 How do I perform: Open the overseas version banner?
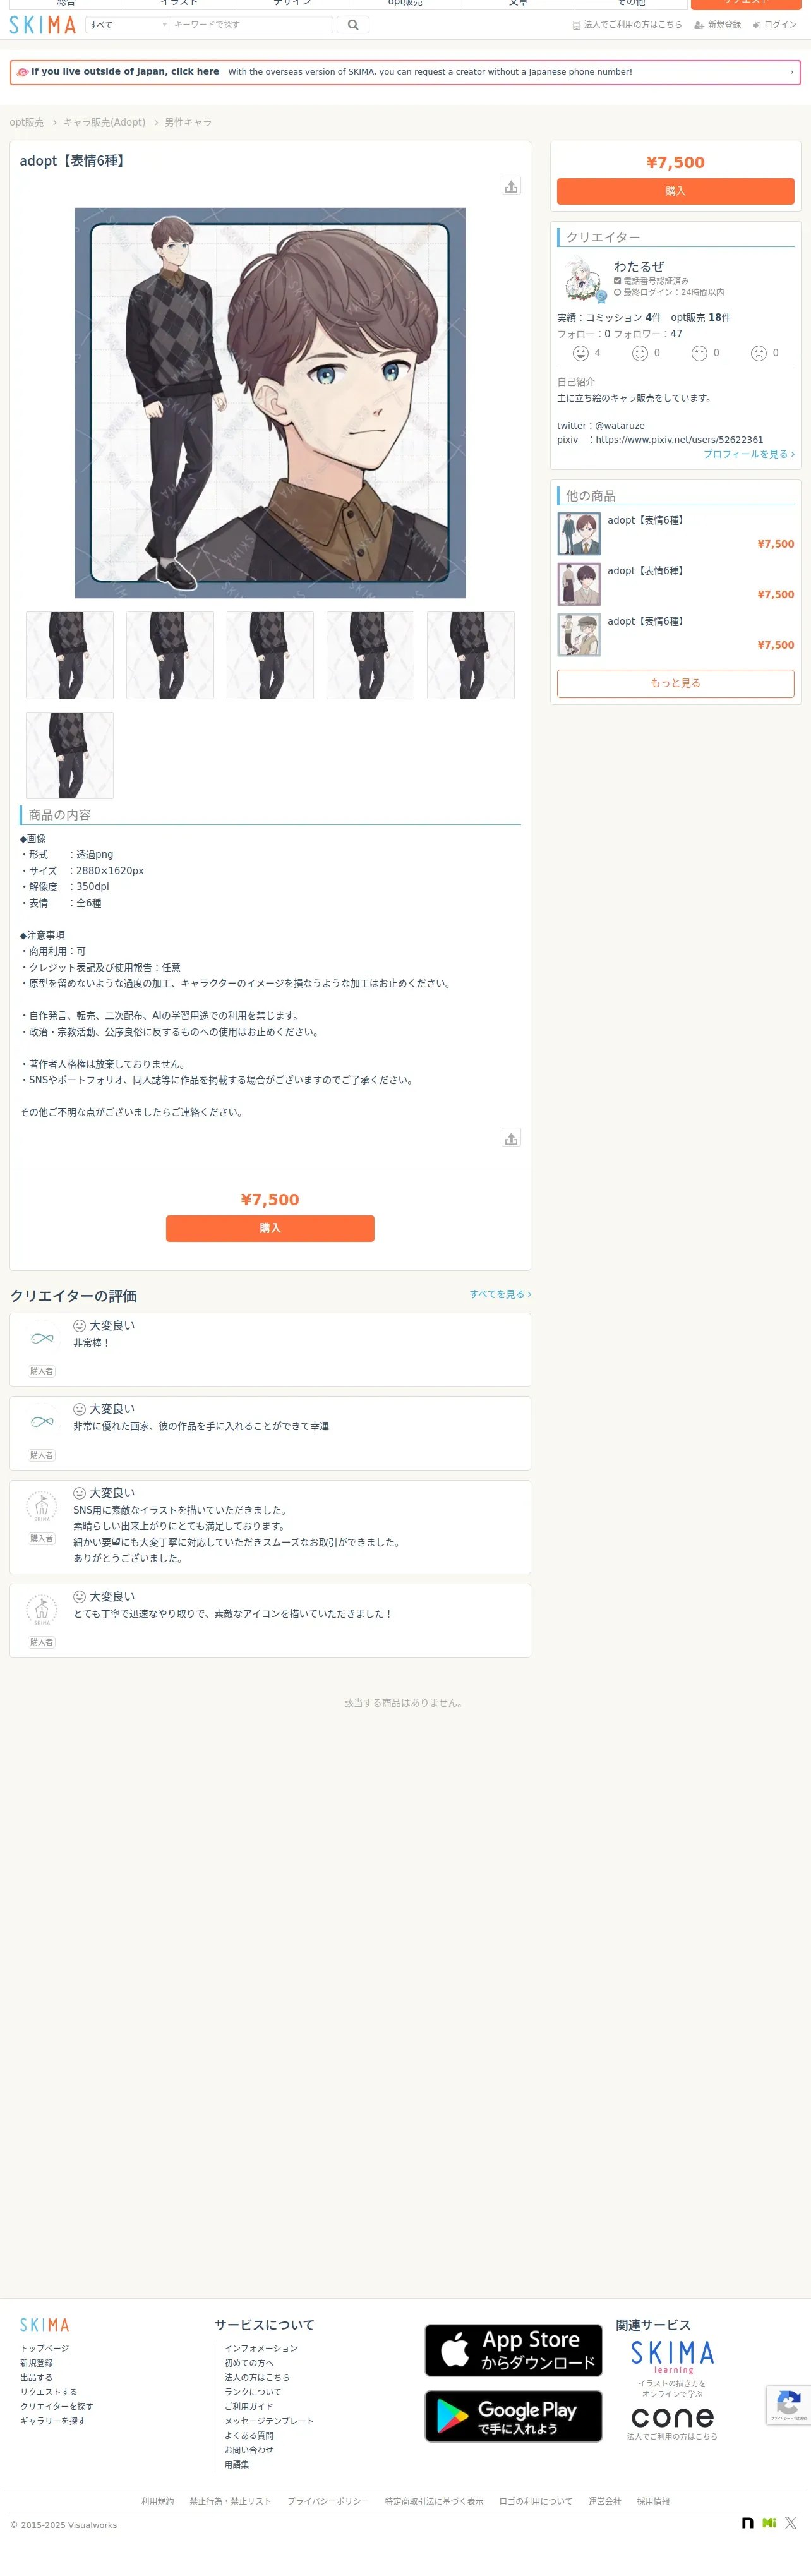[x=405, y=72]
